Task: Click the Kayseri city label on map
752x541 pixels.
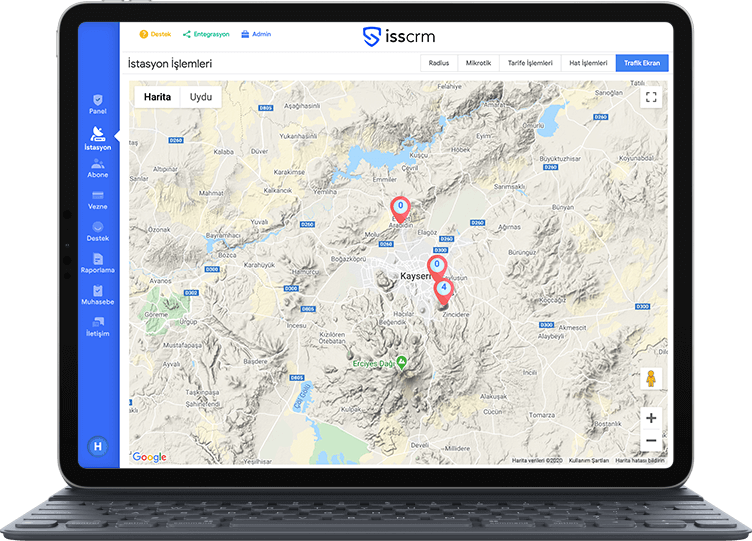Action: point(414,276)
